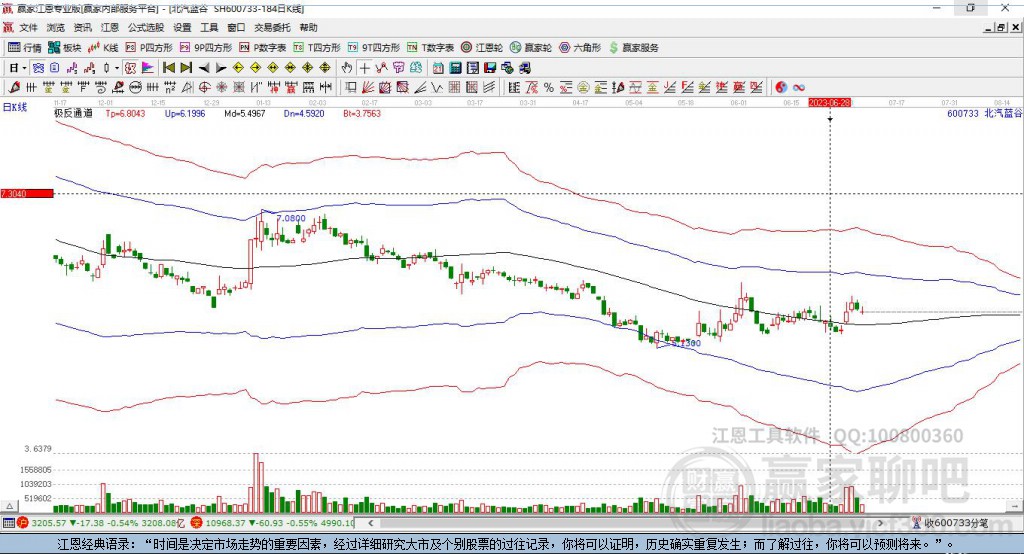Click the 7.3040 red price label
1024x554 pixels.
[27, 193]
